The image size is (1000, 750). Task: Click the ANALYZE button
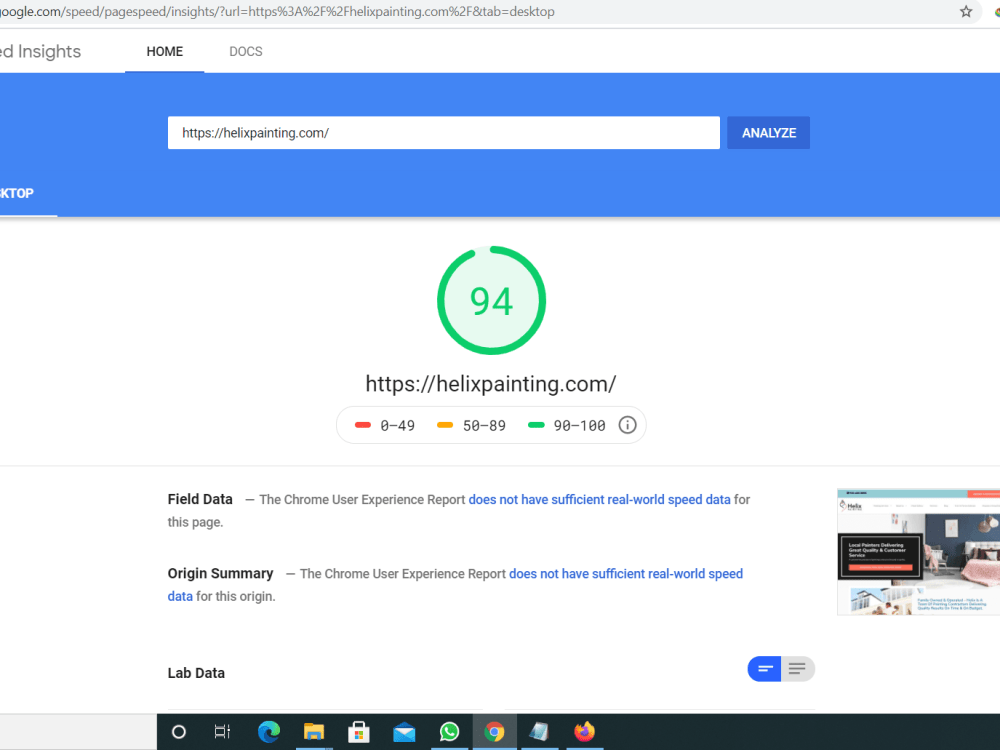[x=768, y=133]
